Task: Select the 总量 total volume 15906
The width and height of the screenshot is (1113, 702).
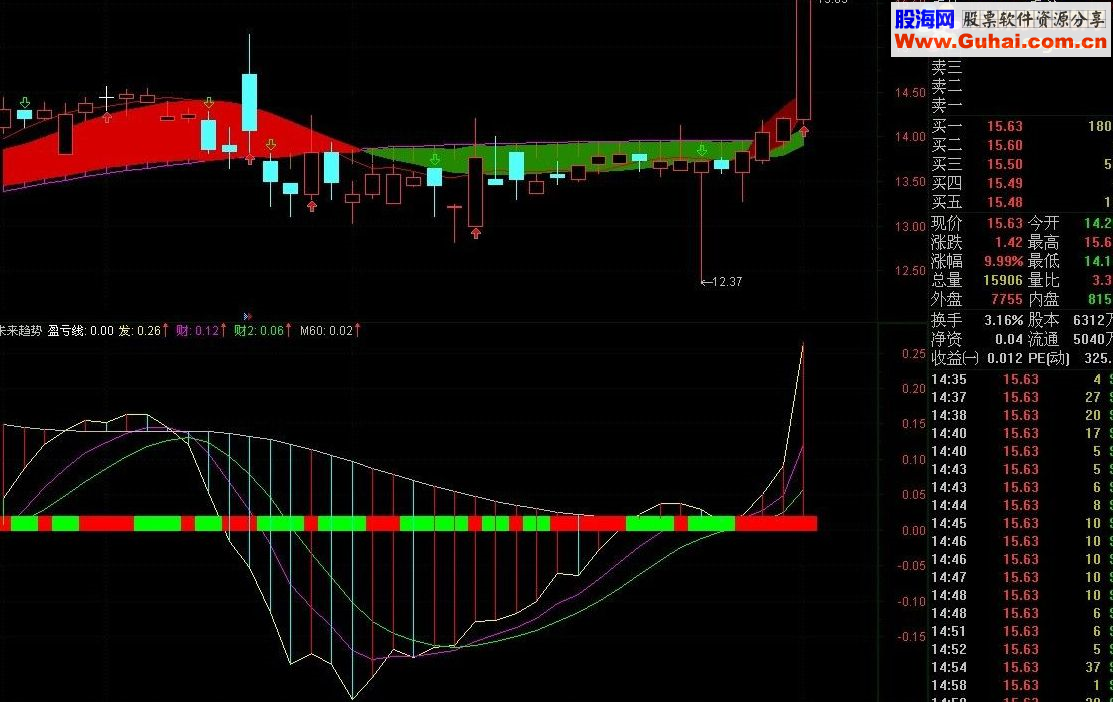Action: point(1003,280)
